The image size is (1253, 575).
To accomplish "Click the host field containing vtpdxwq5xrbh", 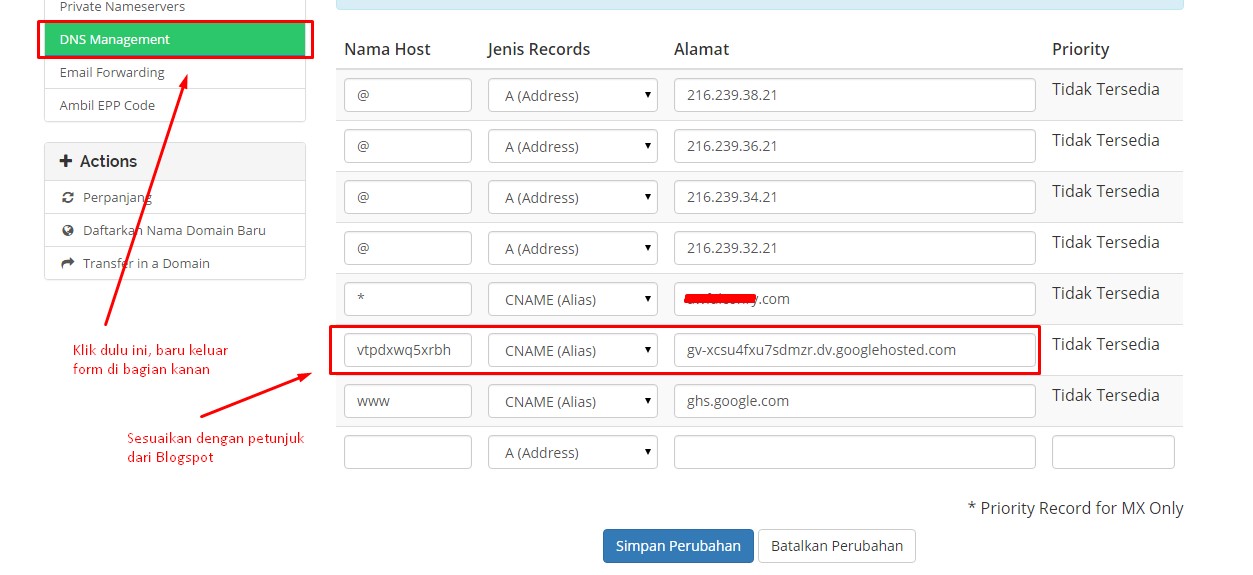I will point(408,351).
